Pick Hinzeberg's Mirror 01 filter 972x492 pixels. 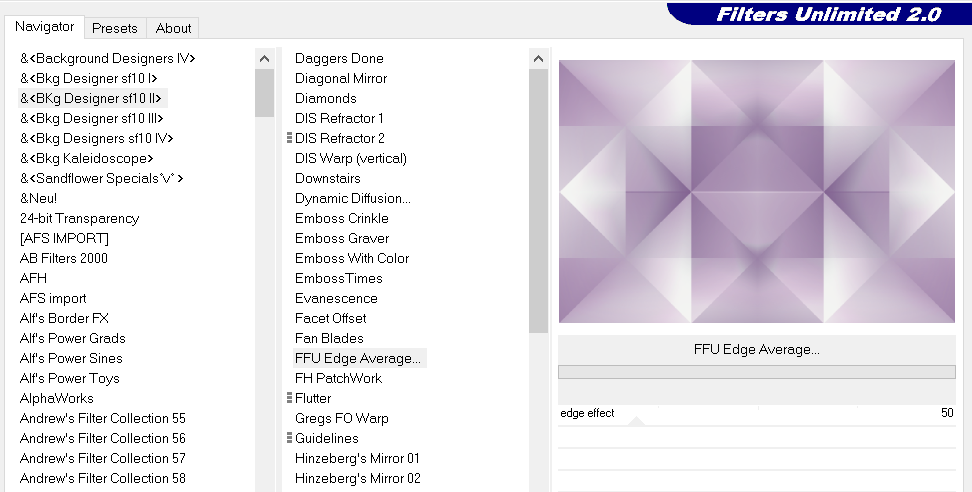[357, 458]
